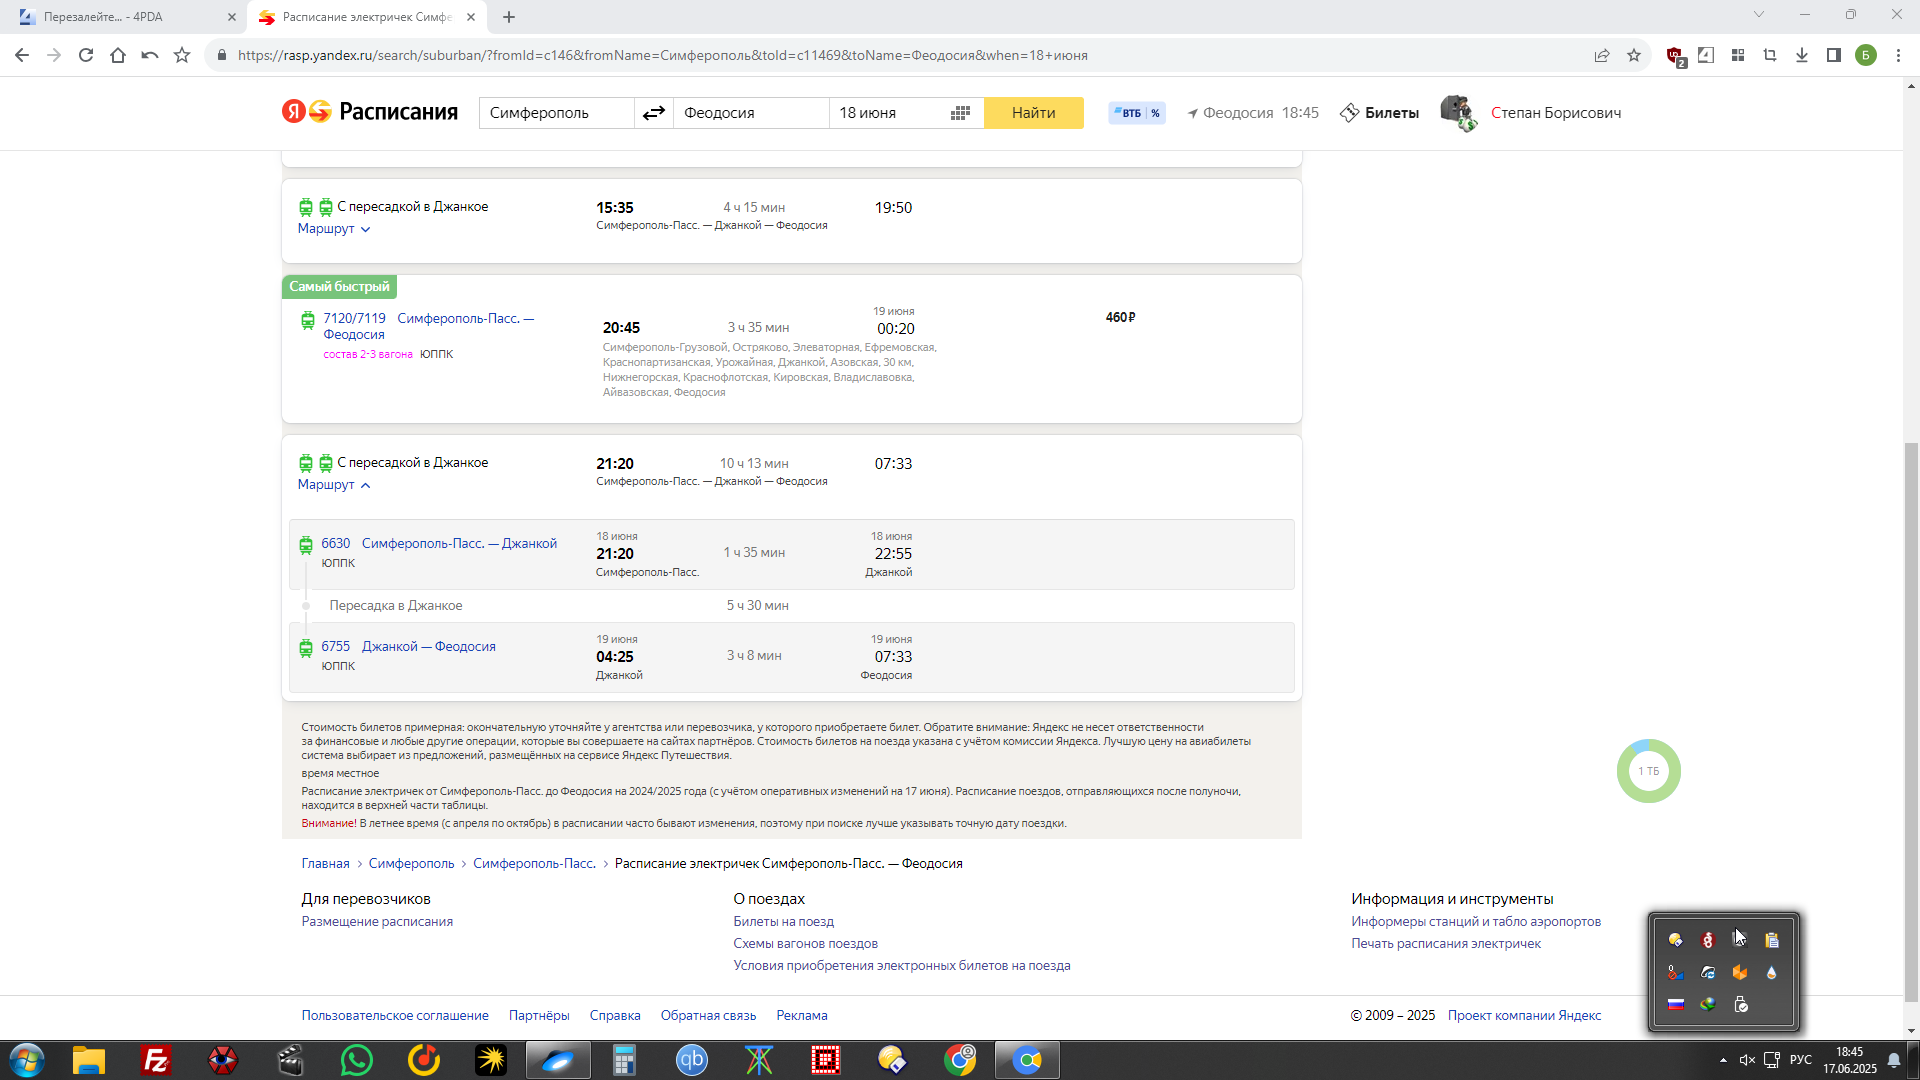Collapse the hidden tray icons arrow
This screenshot has width=1920, height=1080.
pos(1723,1060)
